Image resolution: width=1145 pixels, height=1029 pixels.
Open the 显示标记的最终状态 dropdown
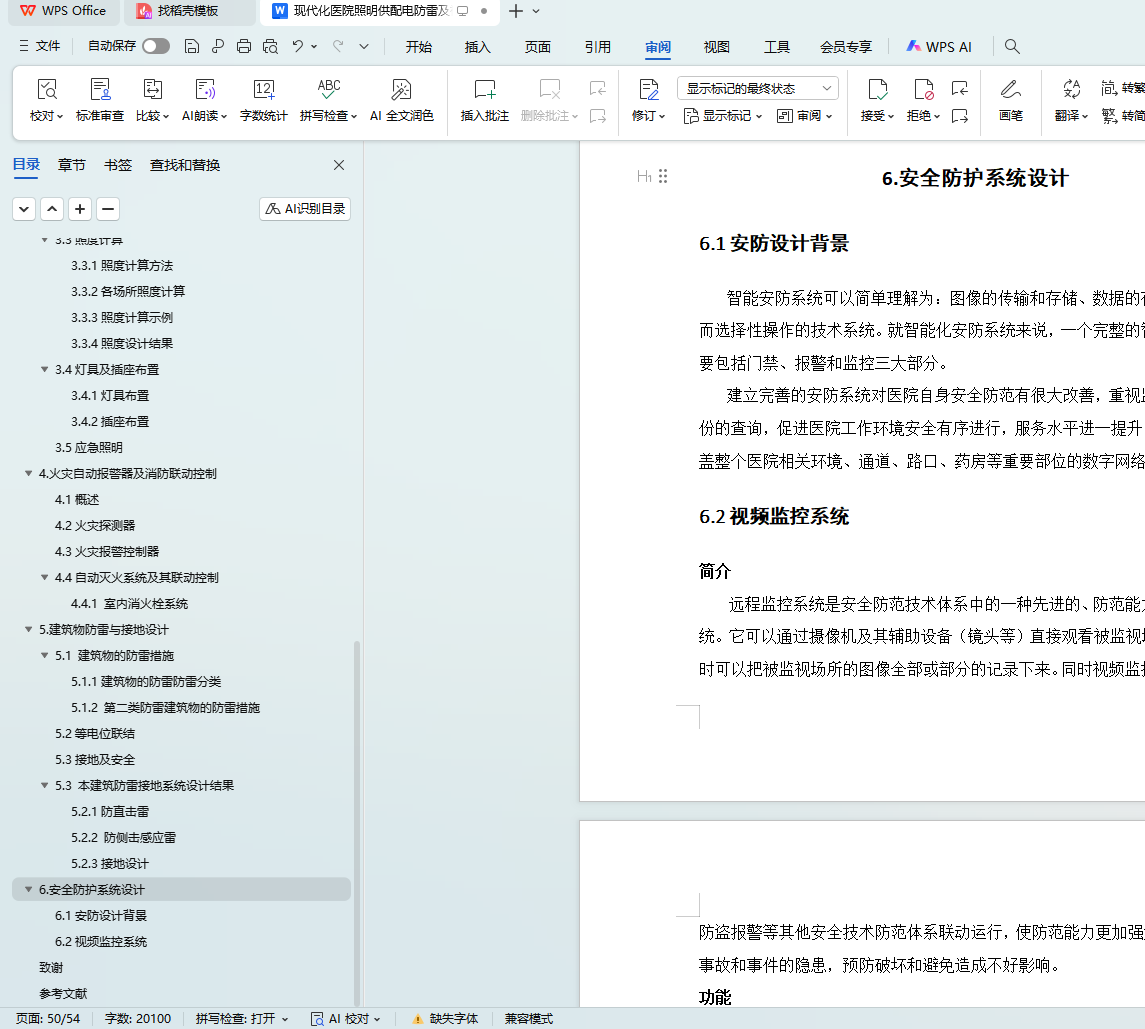[x=757, y=88]
